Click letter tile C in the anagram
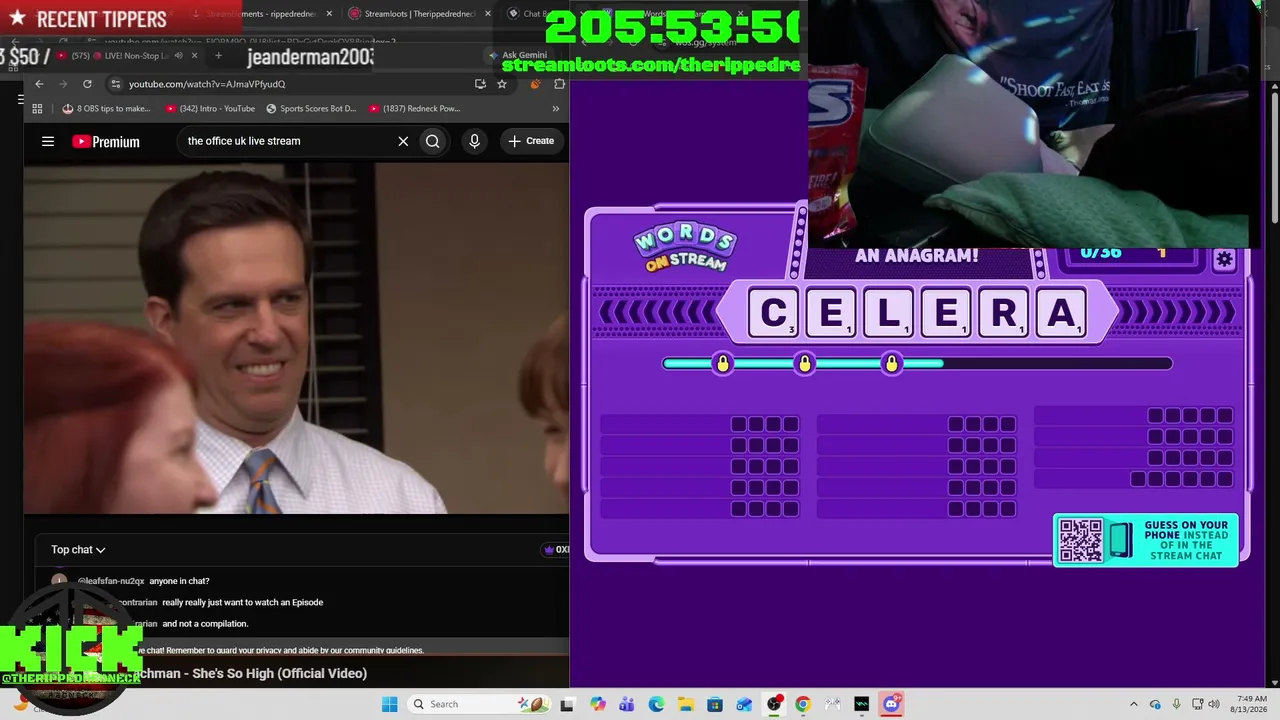This screenshot has width=1280, height=720. pos(774,313)
